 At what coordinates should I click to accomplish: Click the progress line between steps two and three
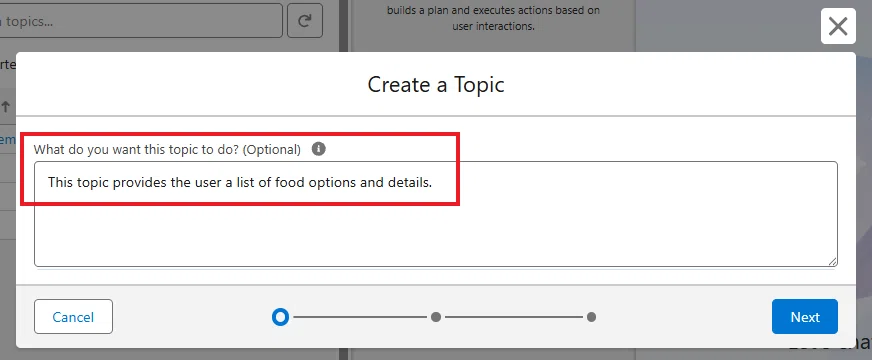point(514,317)
